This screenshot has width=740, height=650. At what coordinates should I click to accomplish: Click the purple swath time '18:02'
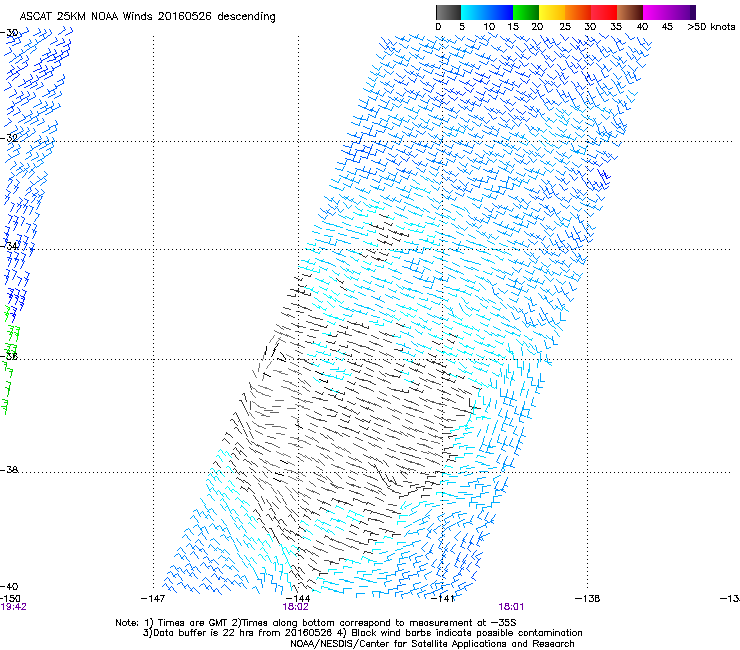point(295,607)
